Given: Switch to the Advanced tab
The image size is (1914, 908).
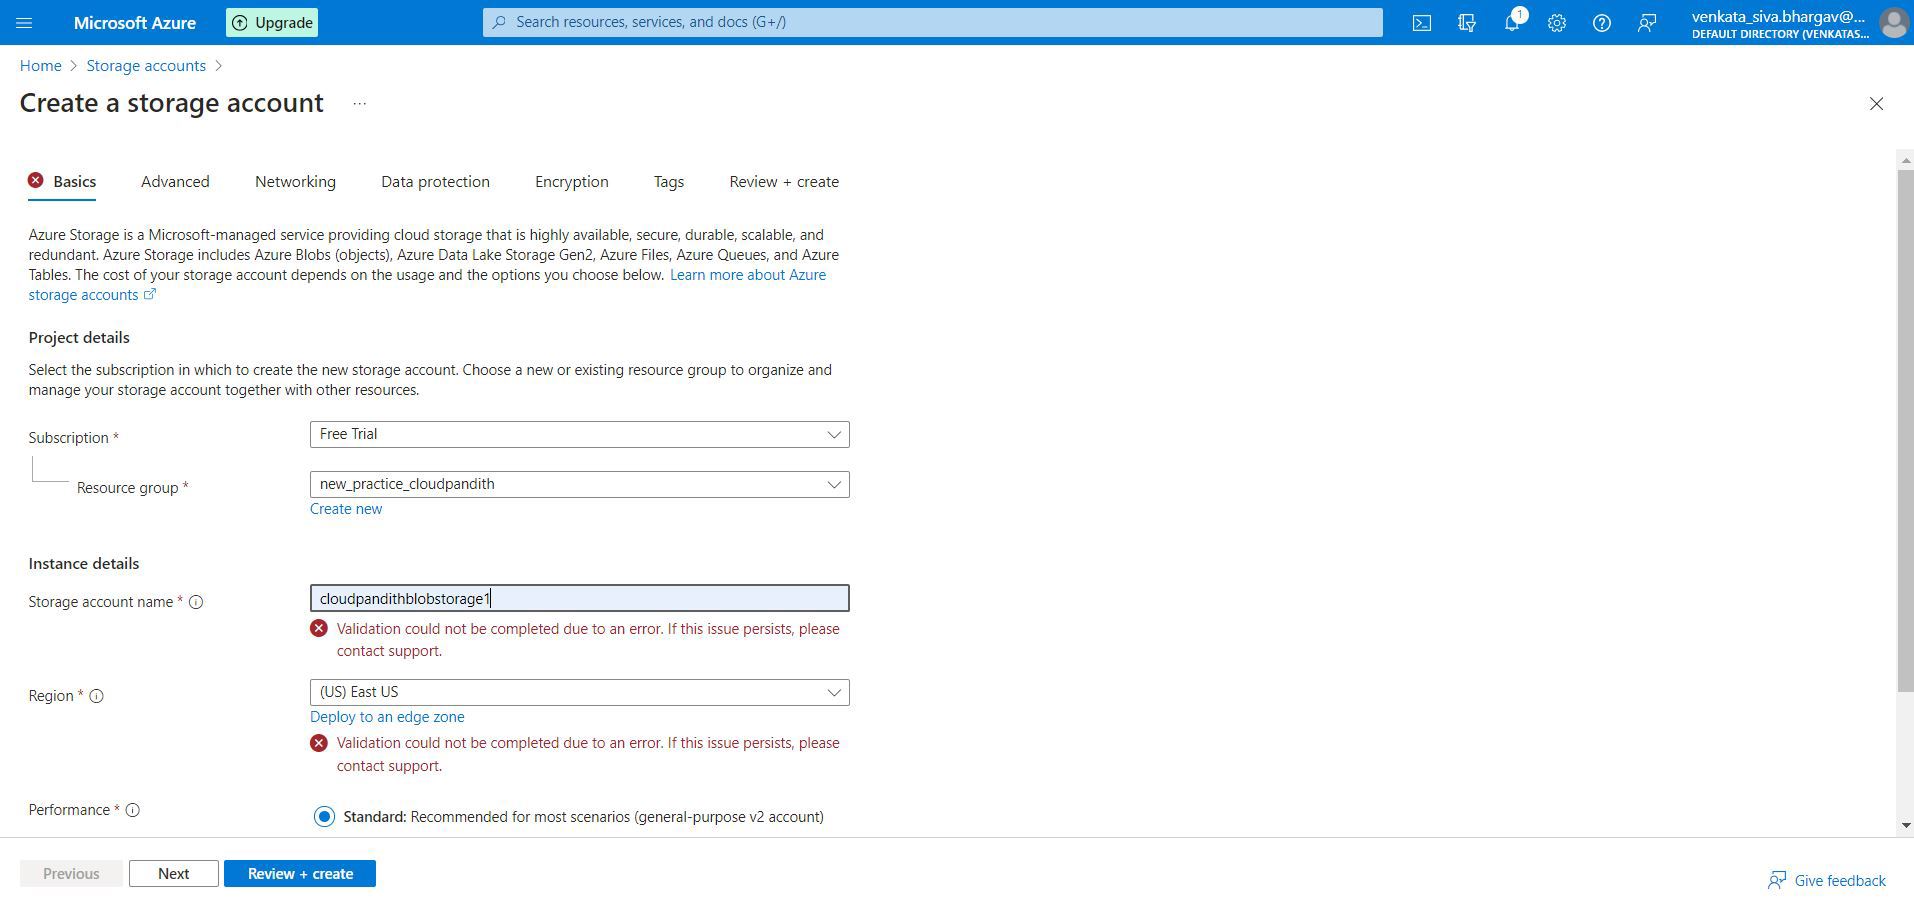Looking at the screenshot, I should (x=175, y=182).
